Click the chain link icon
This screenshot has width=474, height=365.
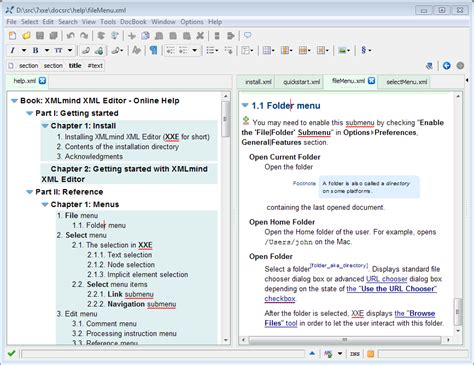(86, 50)
